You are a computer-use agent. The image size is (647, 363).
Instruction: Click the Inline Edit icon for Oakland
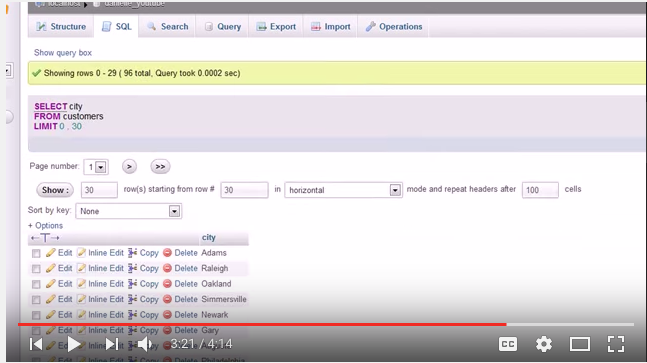click(82, 284)
